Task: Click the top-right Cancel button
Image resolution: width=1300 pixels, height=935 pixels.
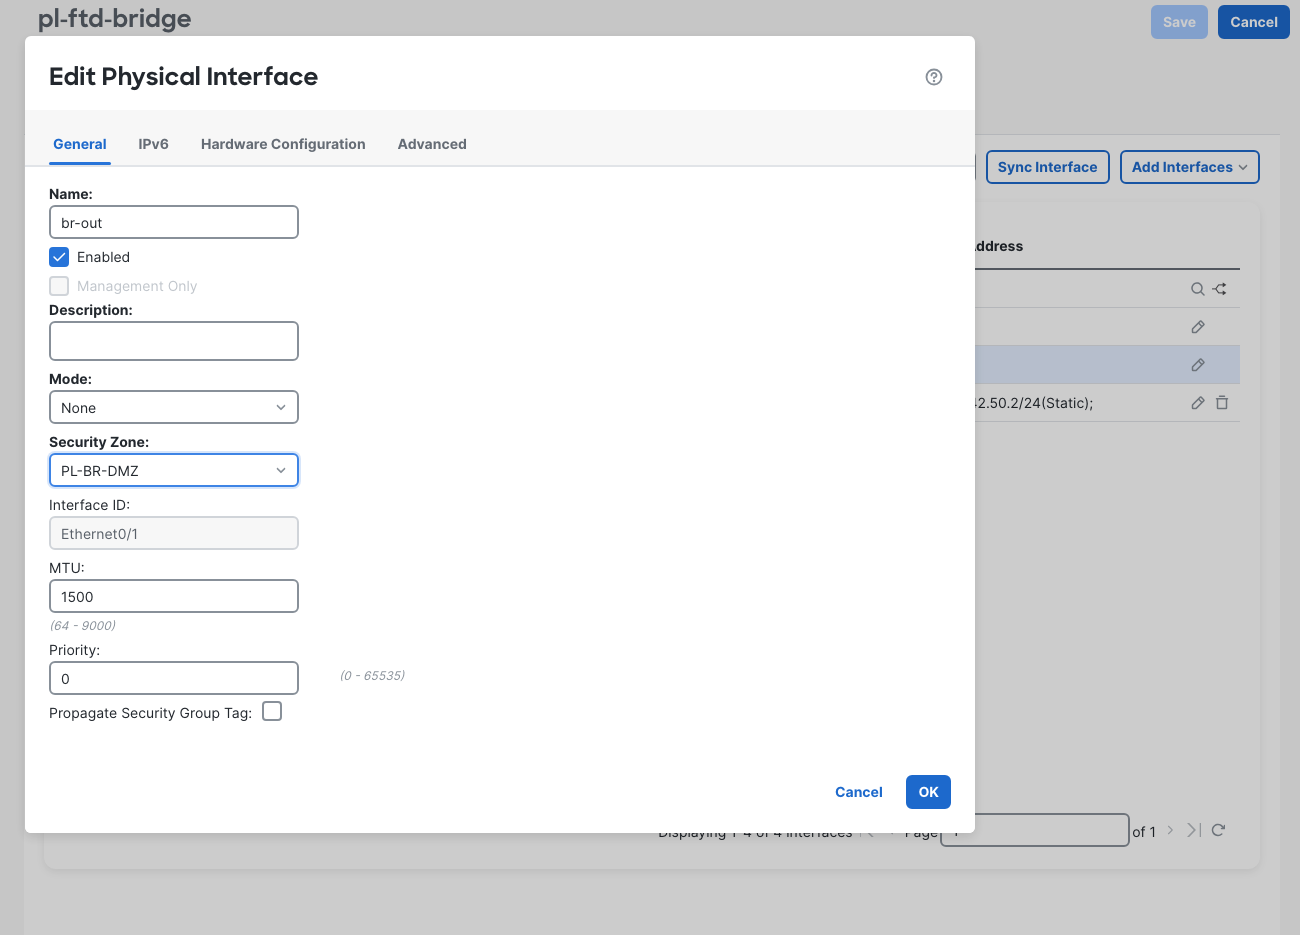Action: click(x=1254, y=22)
